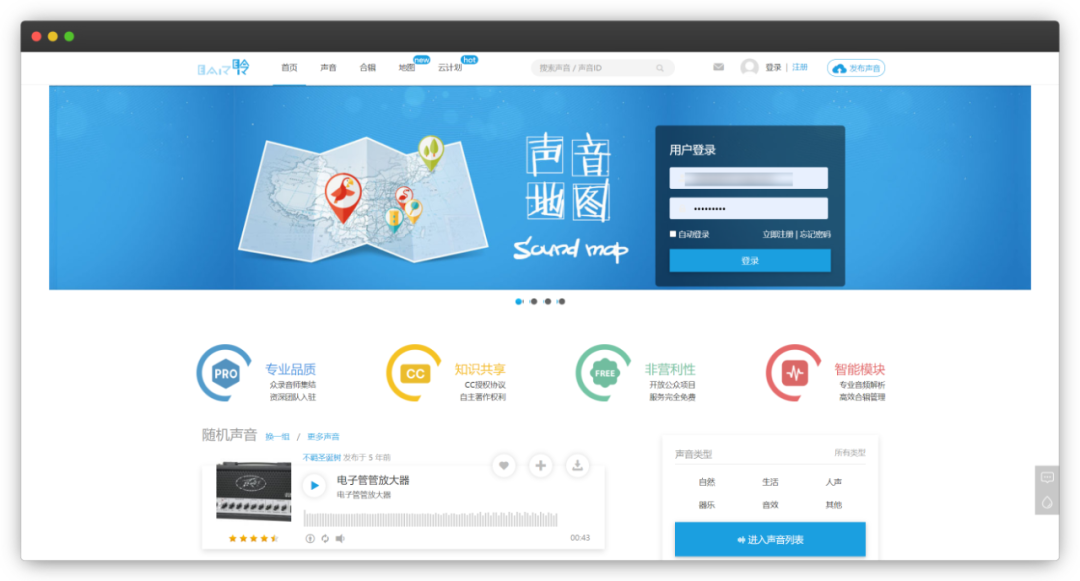Select the 音效 sound category
Viewport: 1080px width, 581px height.
[x=771, y=504]
